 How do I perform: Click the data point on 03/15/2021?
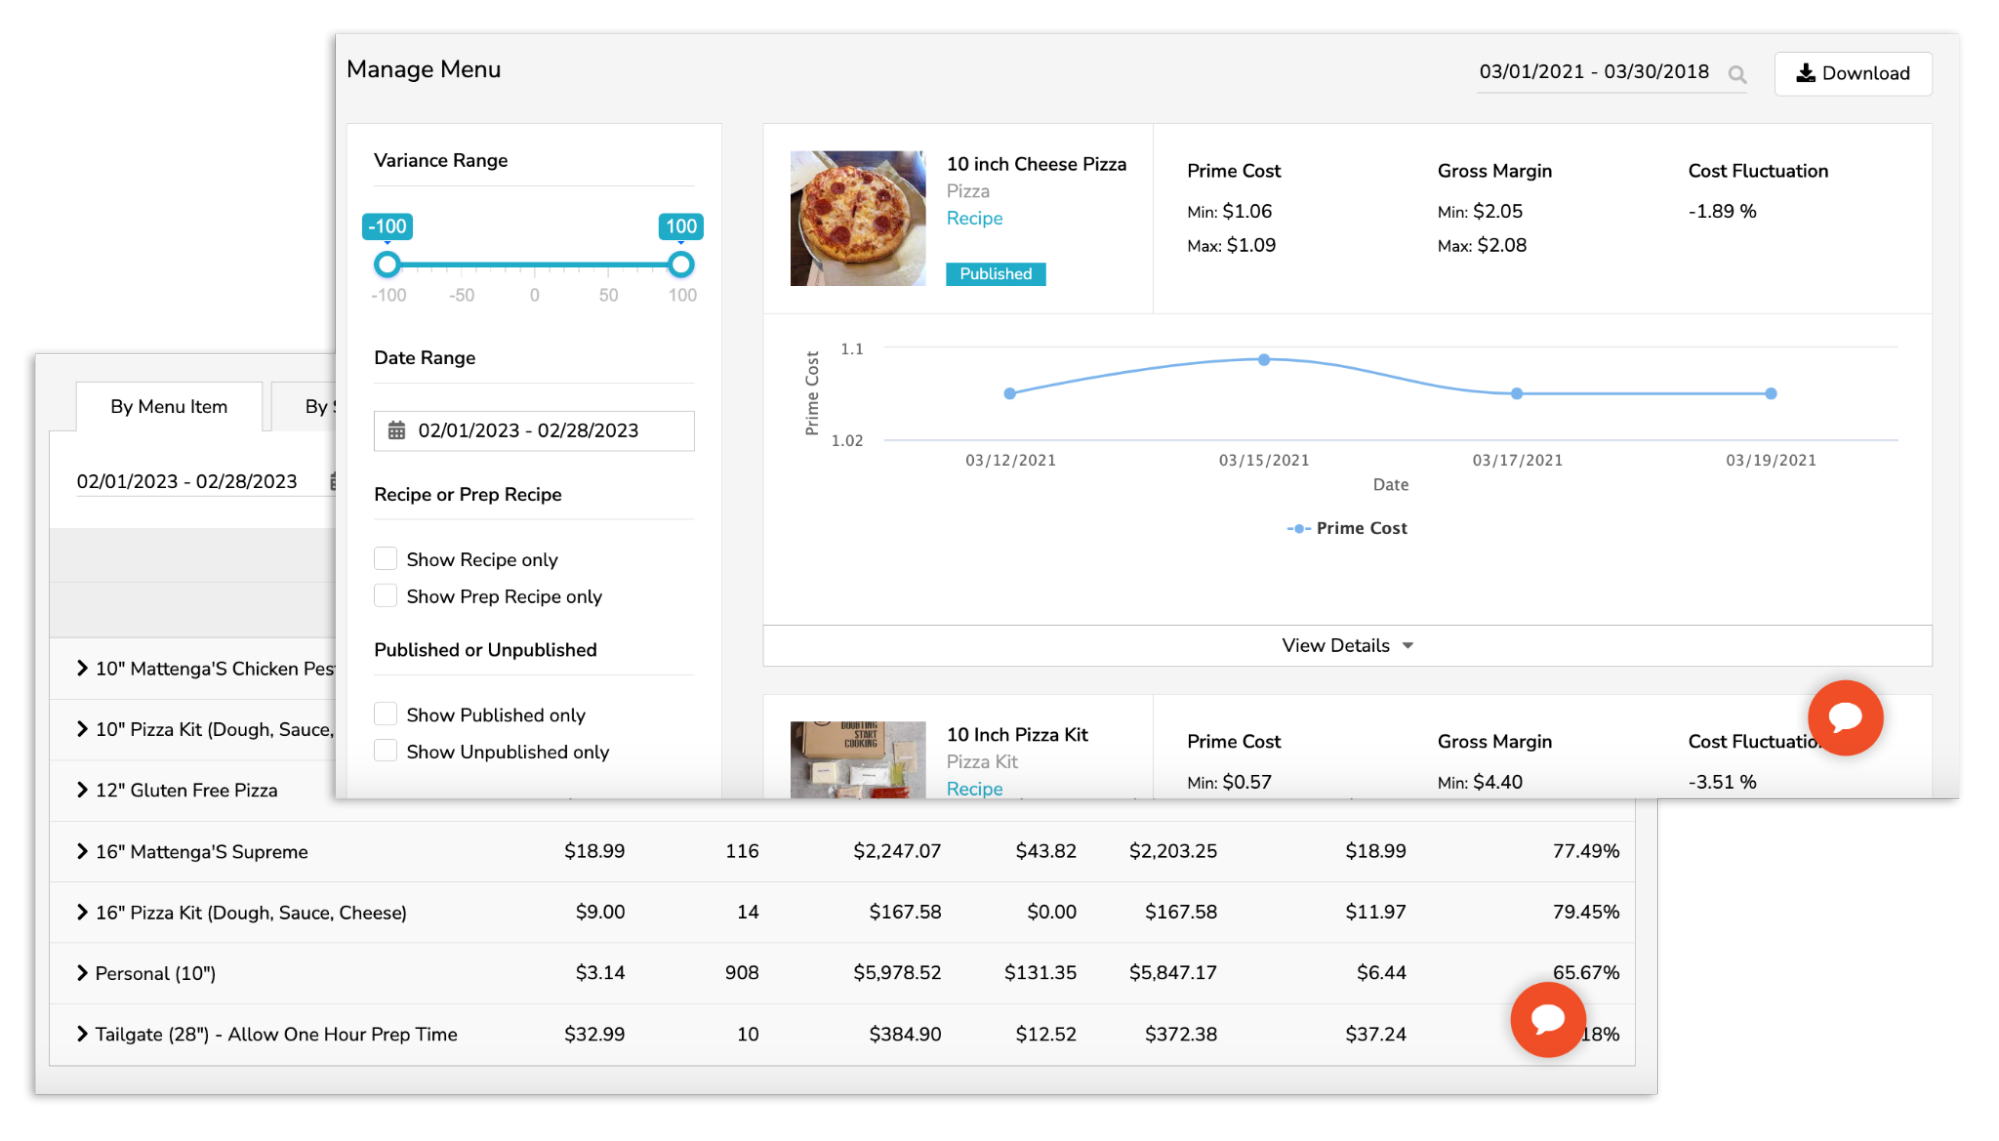pos(1263,359)
